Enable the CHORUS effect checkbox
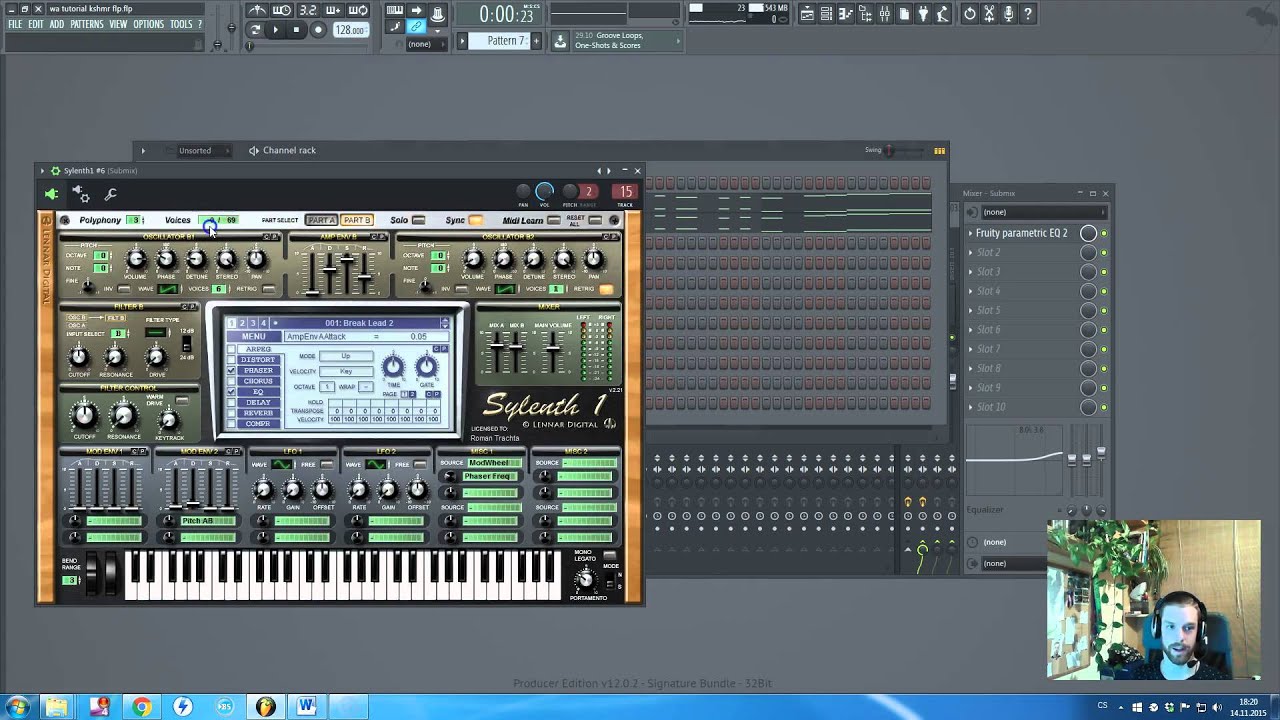 coord(232,381)
